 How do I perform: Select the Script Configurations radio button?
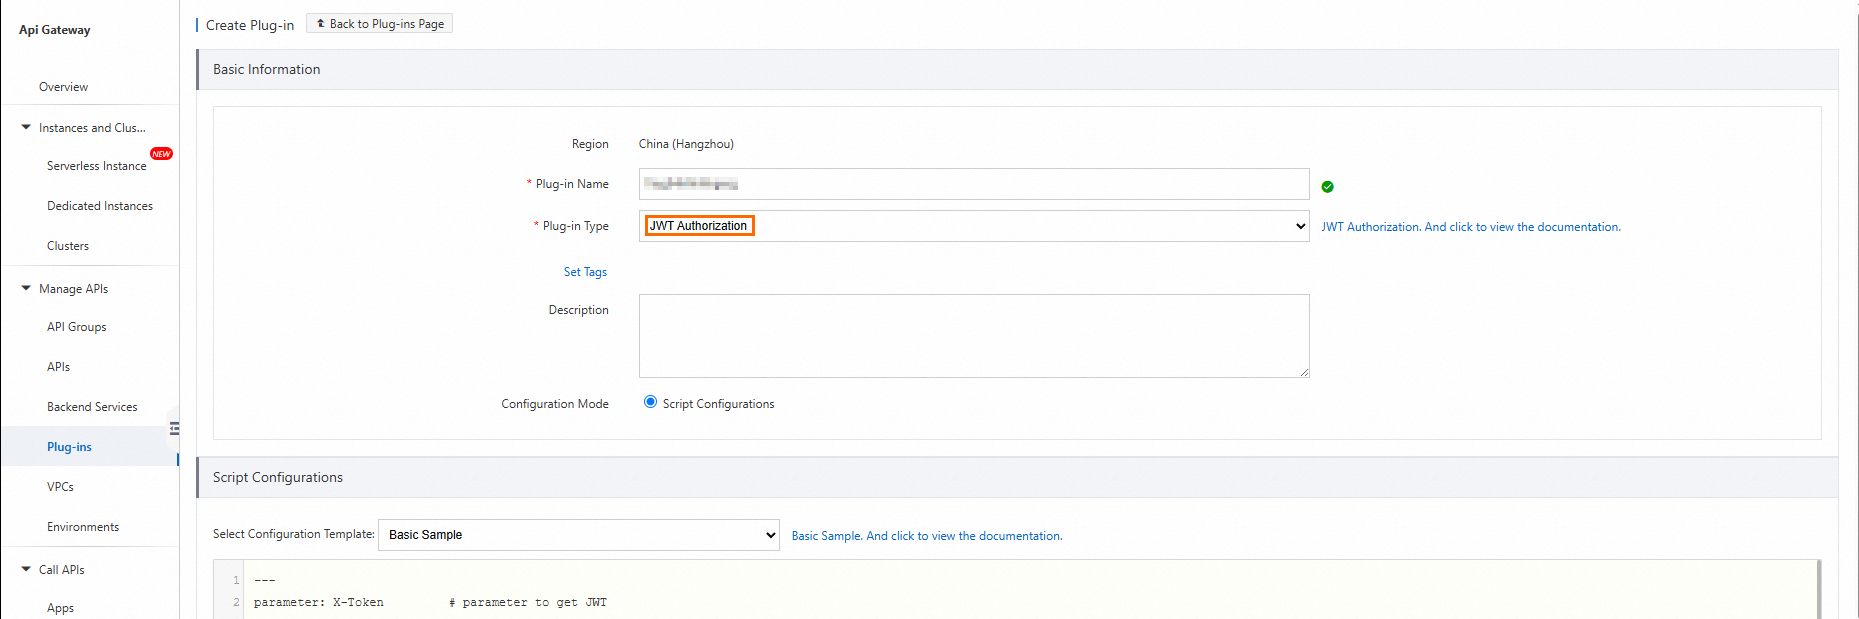[651, 402]
